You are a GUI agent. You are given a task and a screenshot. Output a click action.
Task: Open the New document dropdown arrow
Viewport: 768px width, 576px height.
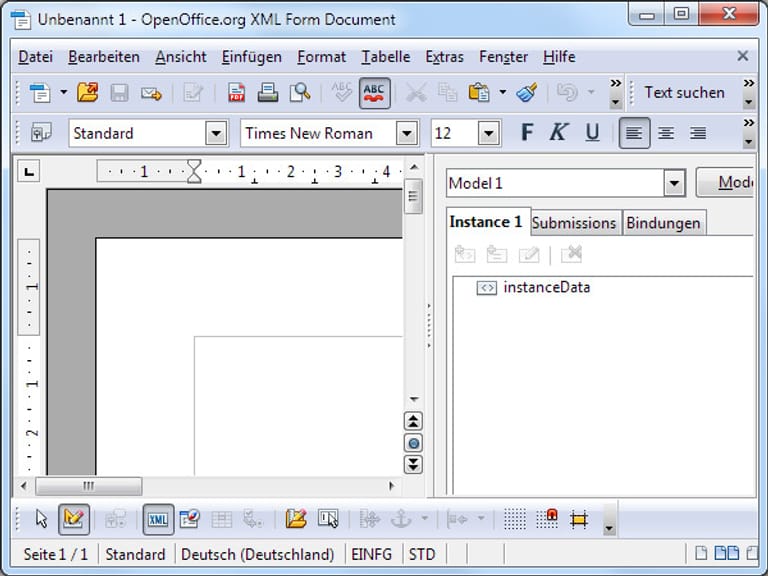(63, 92)
